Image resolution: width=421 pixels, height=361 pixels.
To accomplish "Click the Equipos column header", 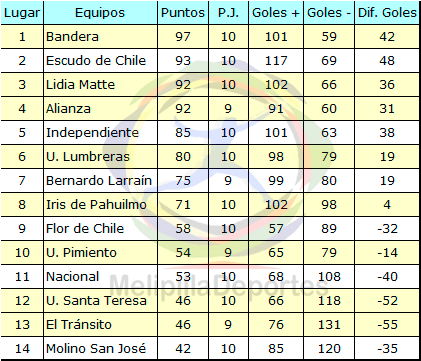I will click(x=100, y=13).
